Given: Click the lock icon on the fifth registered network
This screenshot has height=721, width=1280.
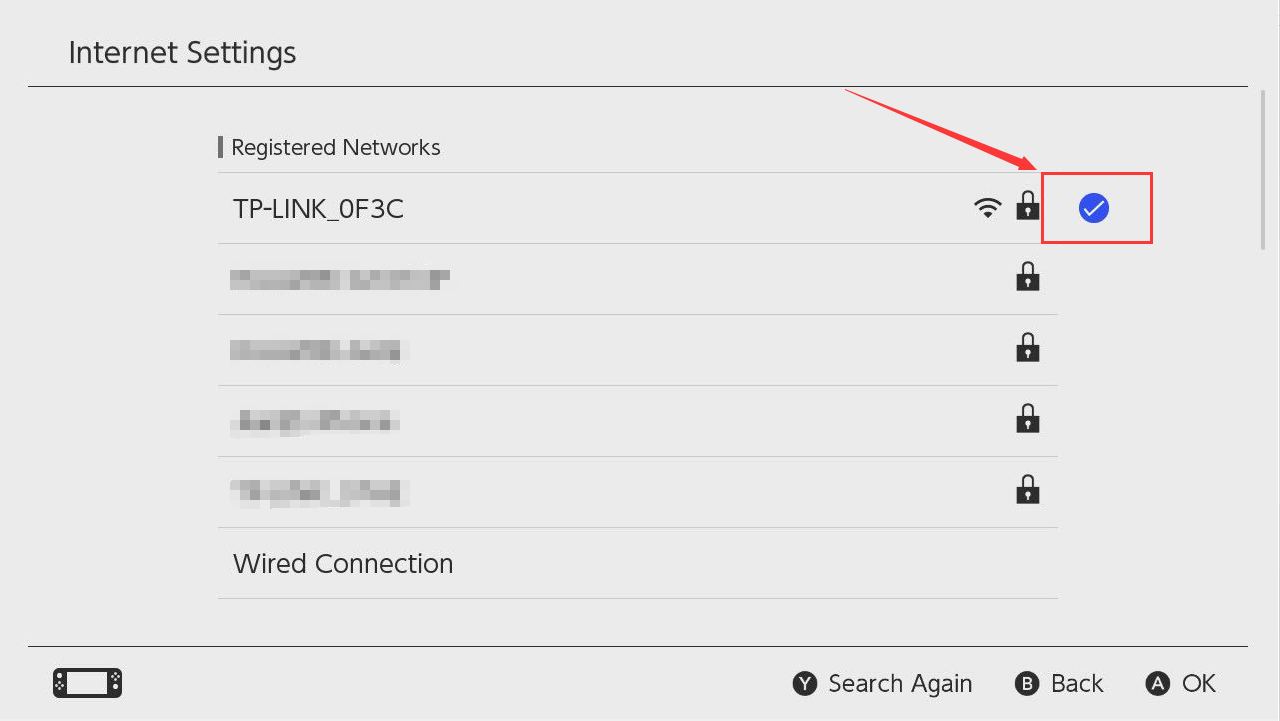Looking at the screenshot, I should click(1027, 490).
